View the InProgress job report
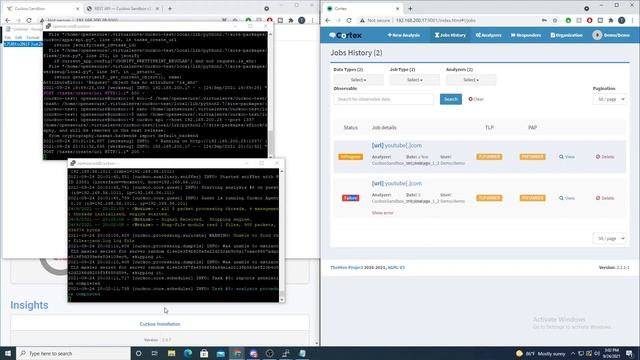The image size is (640, 360). coord(567,157)
